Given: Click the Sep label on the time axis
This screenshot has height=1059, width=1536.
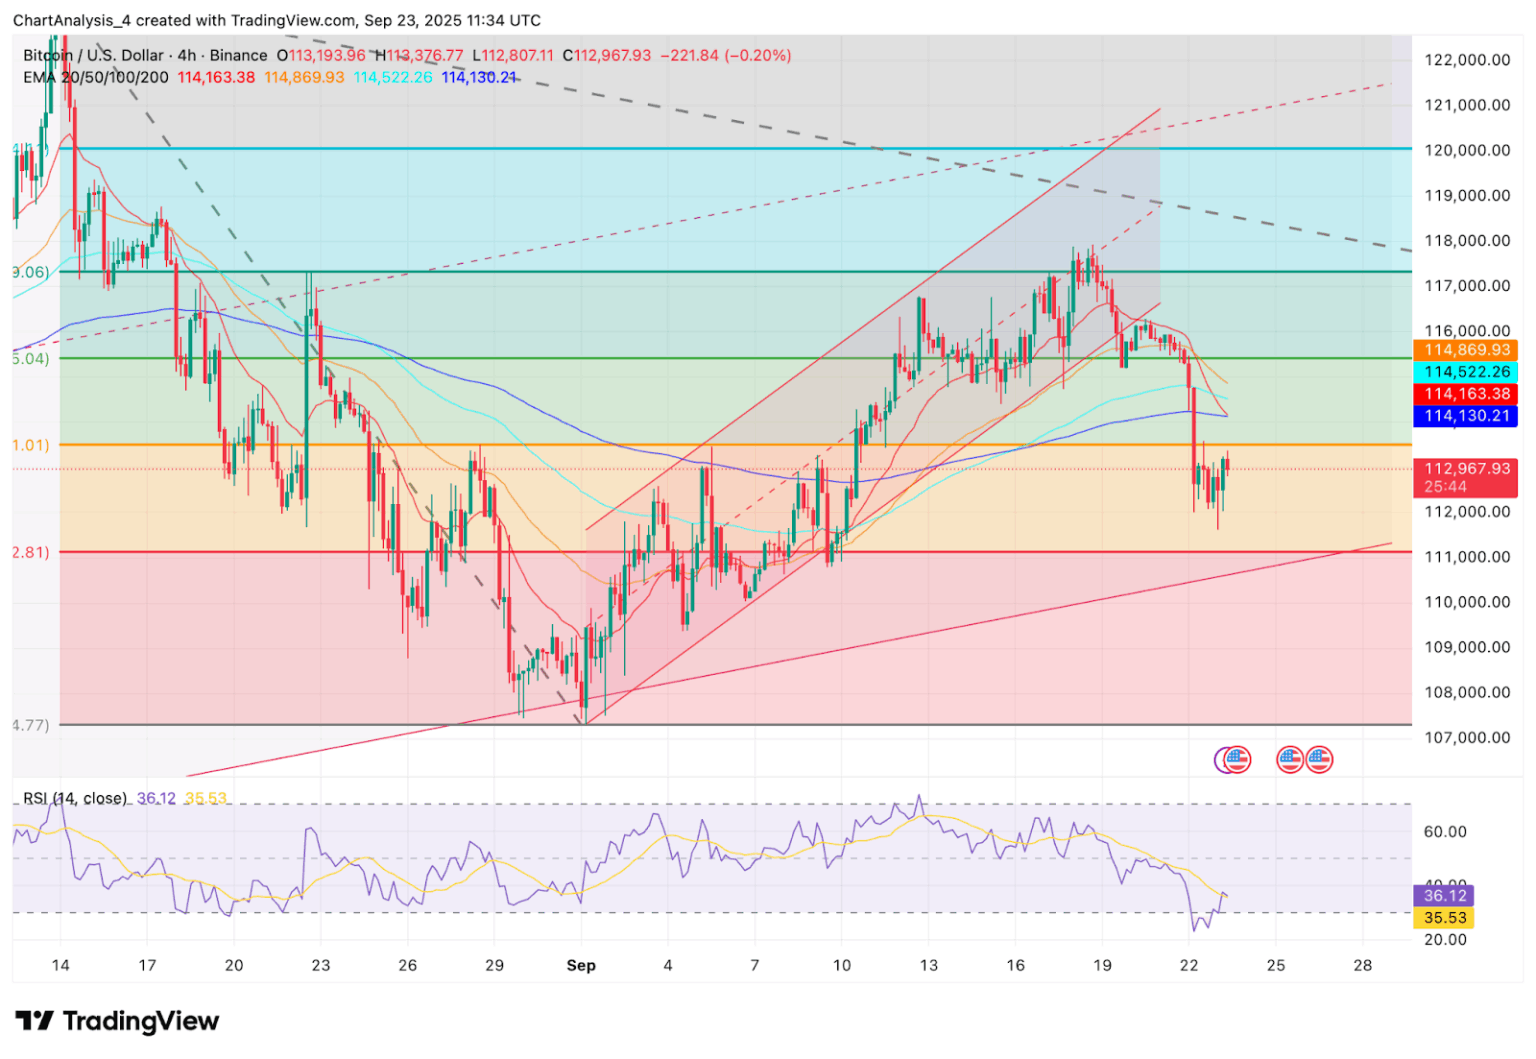Looking at the screenshot, I should click(x=583, y=966).
